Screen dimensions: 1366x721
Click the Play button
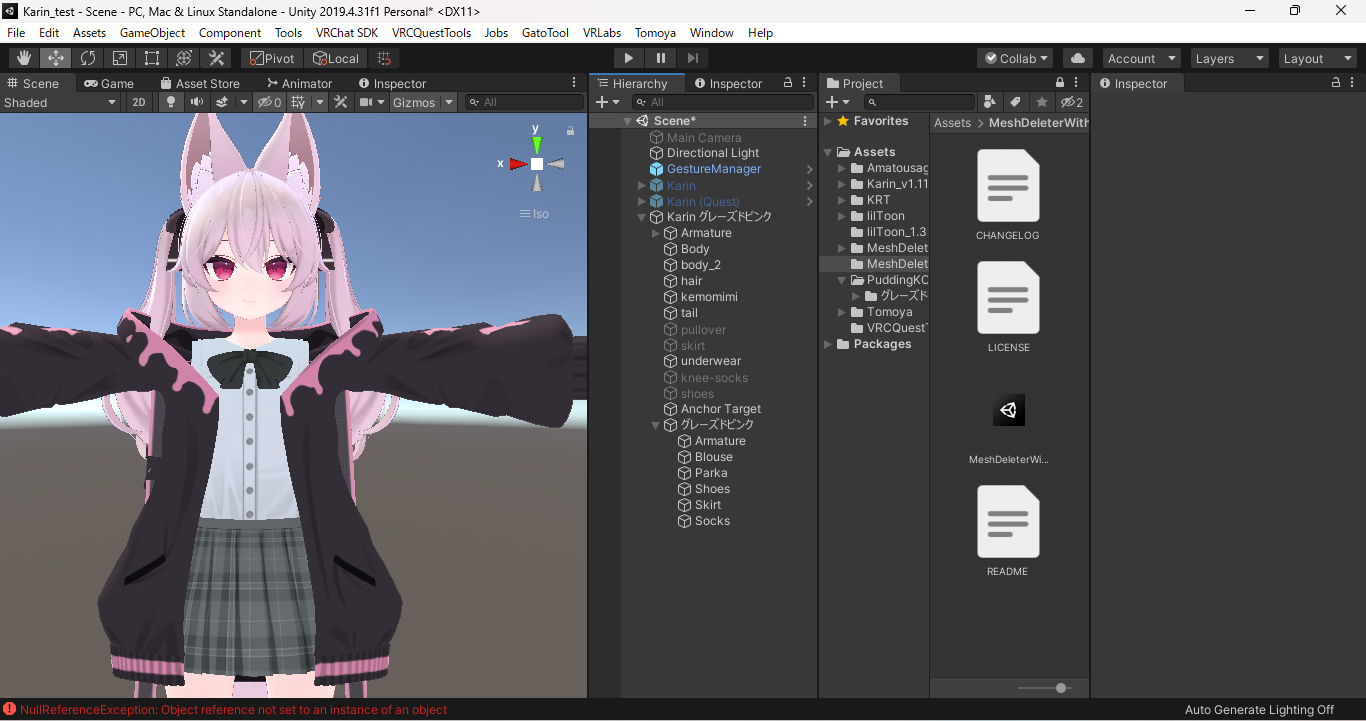(629, 58)
